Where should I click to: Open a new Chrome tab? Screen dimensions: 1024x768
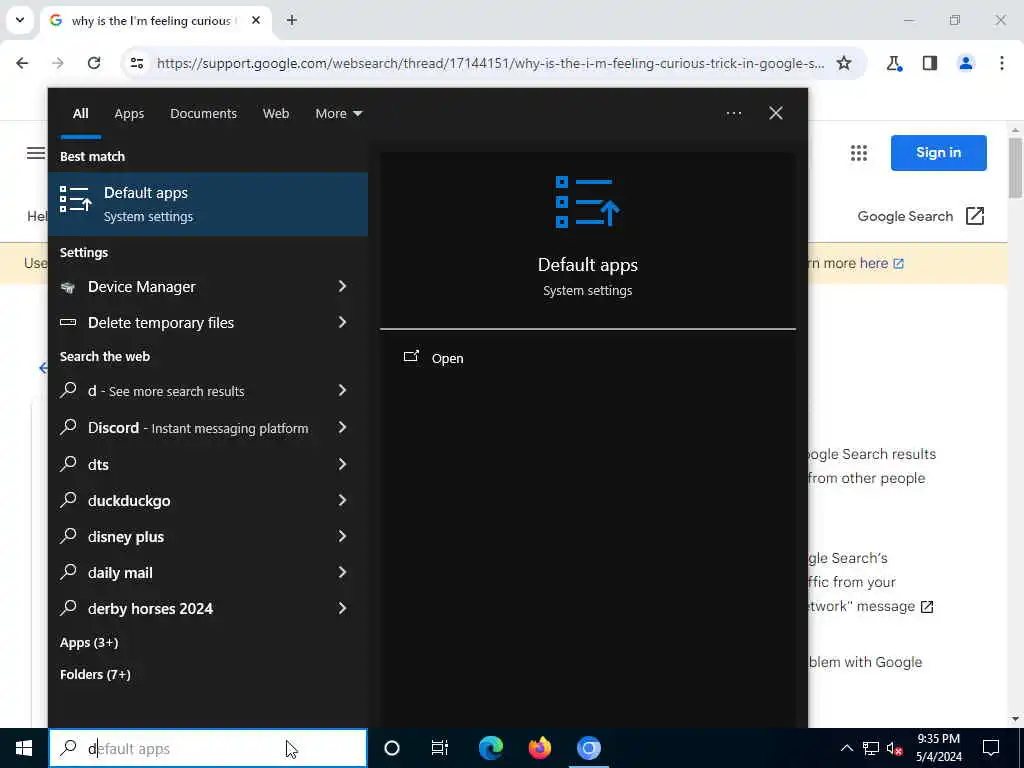[x=292, y=20]
